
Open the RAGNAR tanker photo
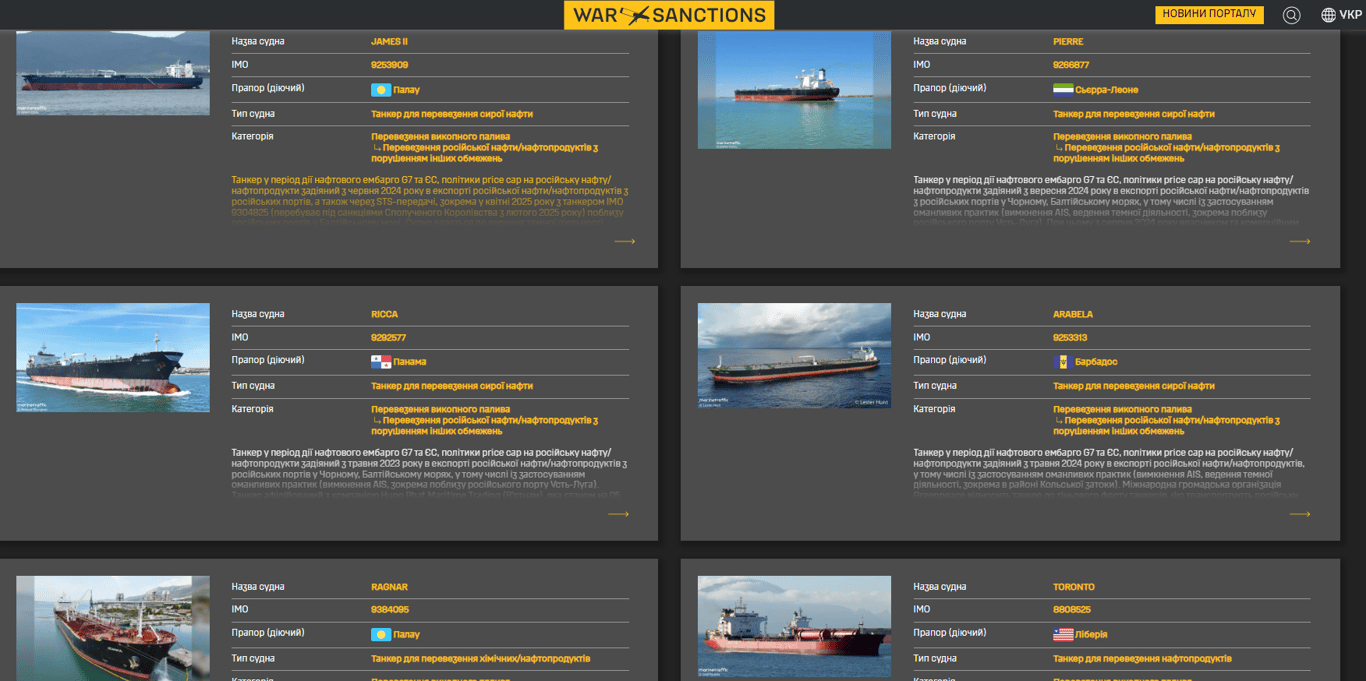(113, 628)
